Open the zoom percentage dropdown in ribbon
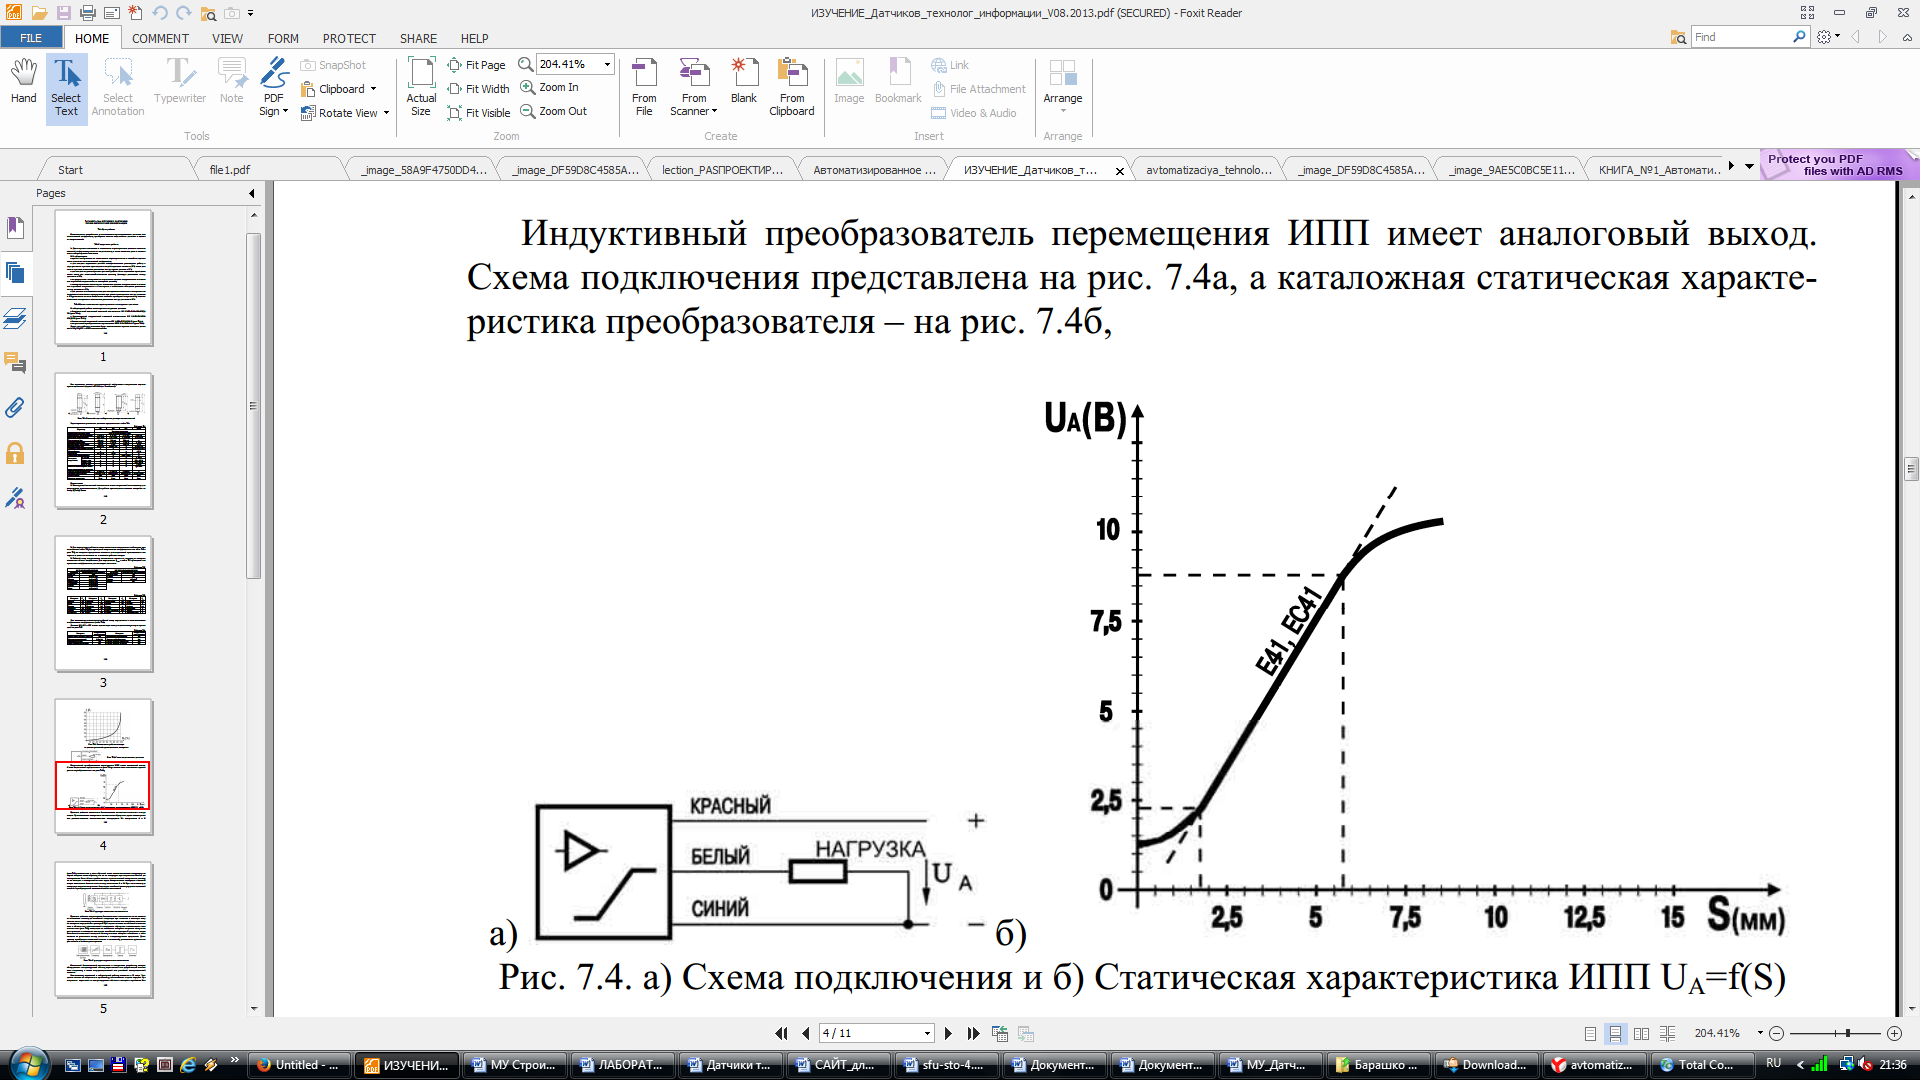Viewport: 1920px width, 1080px height. click(606, 64)
